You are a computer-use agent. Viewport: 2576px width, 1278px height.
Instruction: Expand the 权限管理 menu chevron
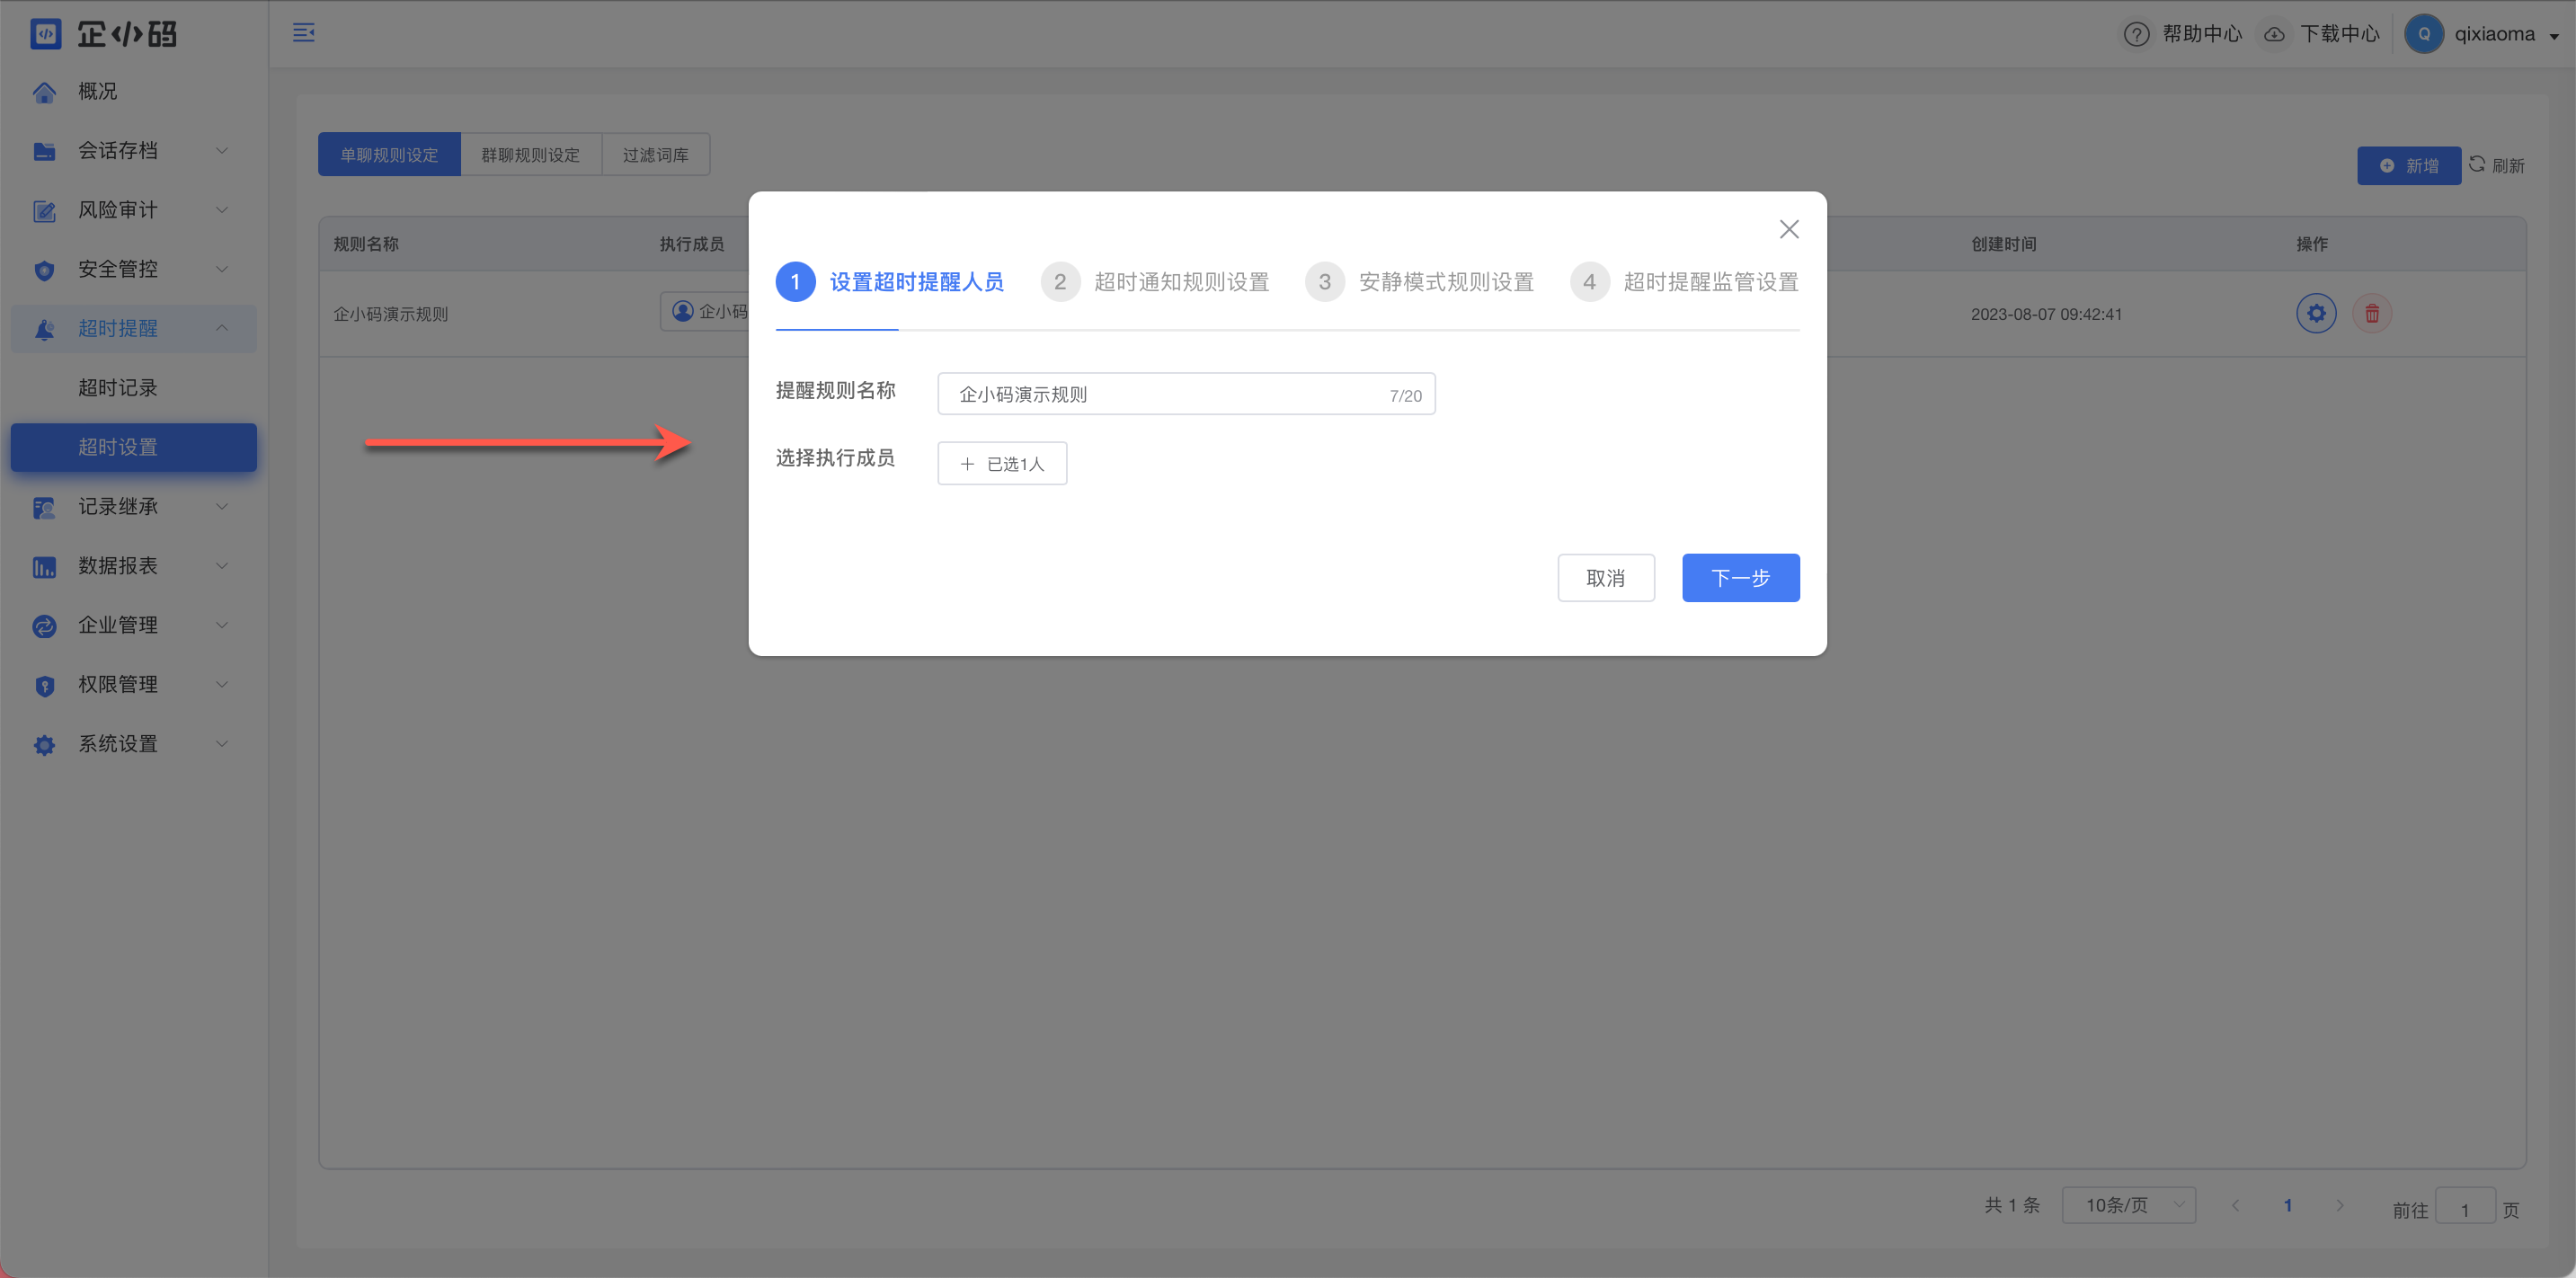point(222,684)
